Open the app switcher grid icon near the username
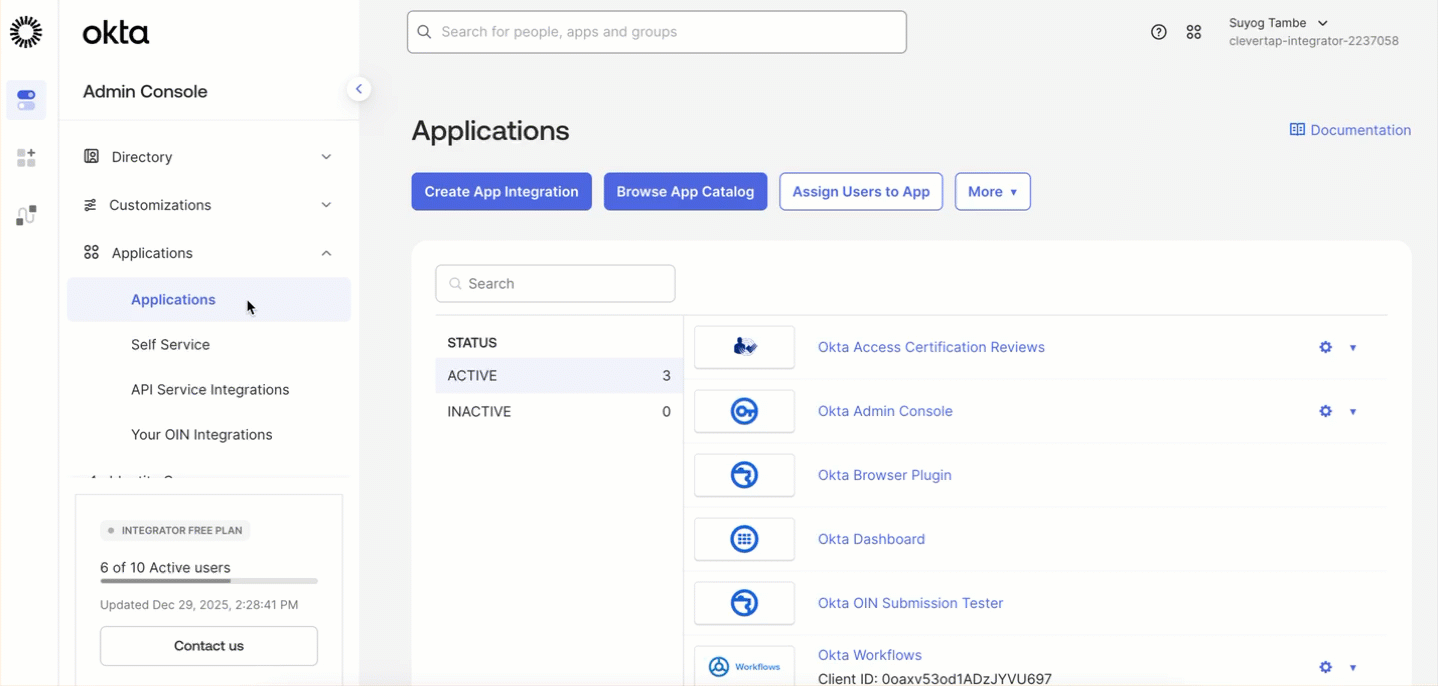Viewport: 1438px width, 686px height. point(1194,31)
